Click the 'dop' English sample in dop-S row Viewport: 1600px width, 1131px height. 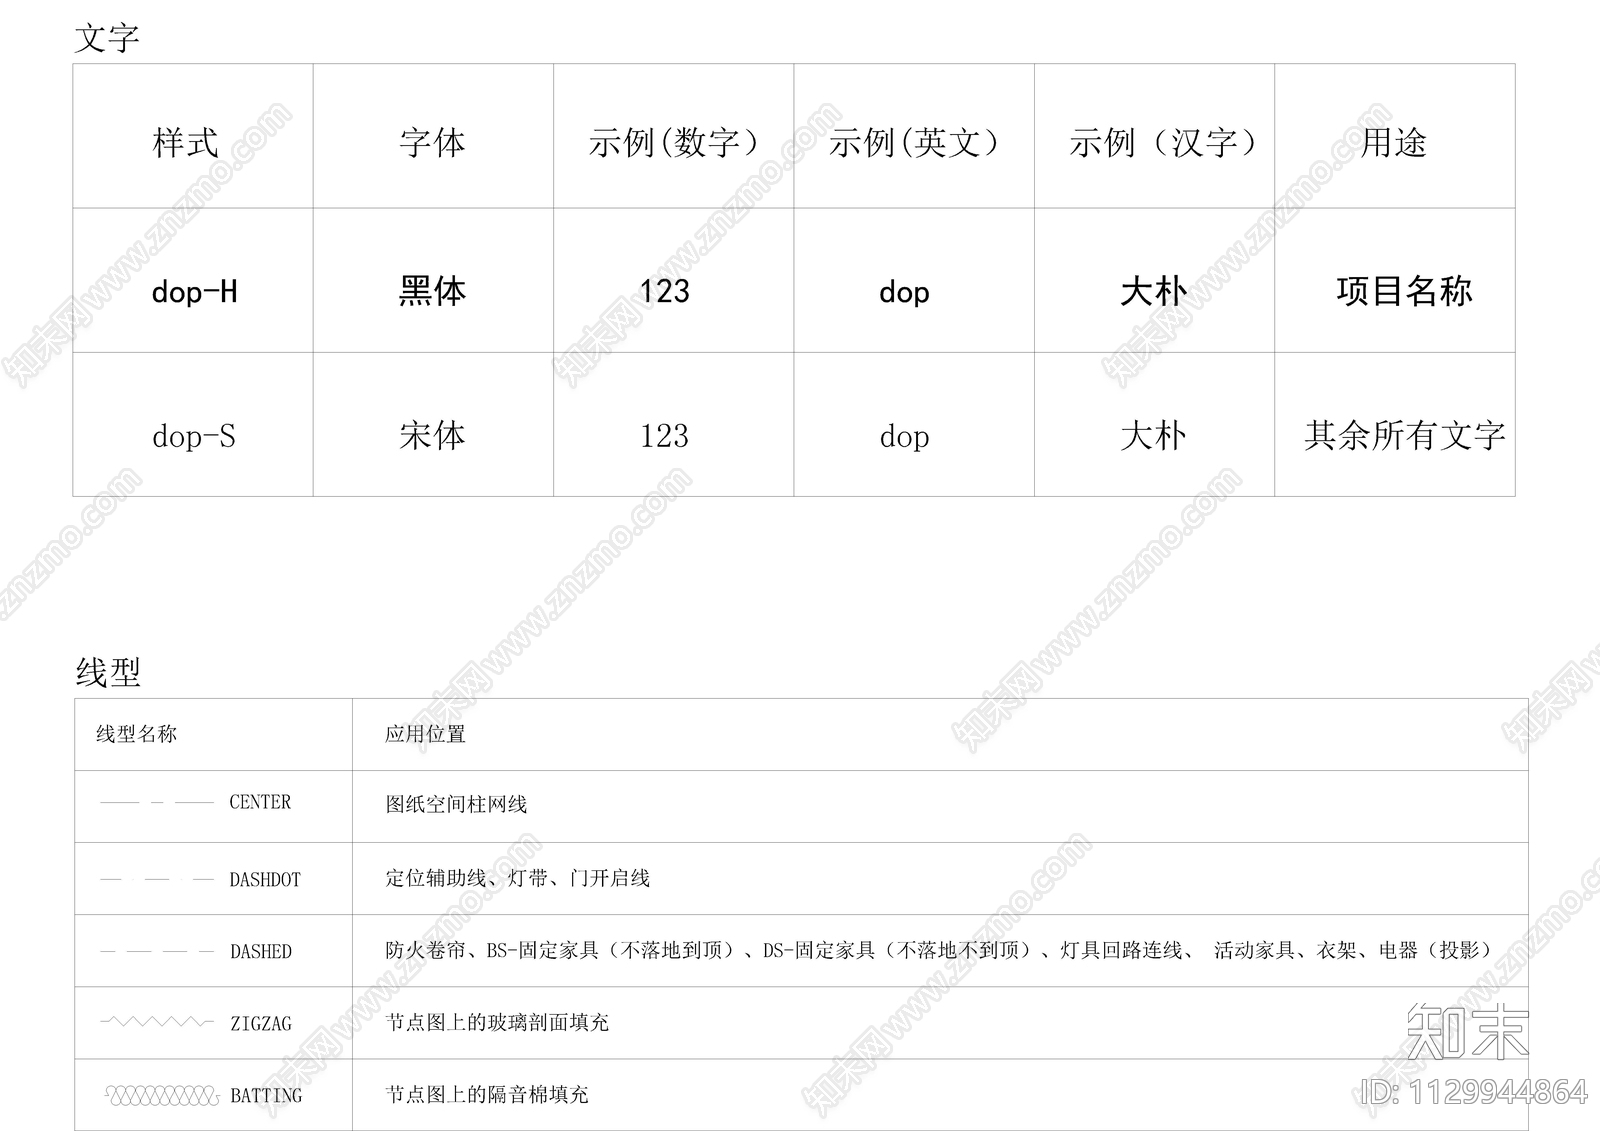[904, 437]
